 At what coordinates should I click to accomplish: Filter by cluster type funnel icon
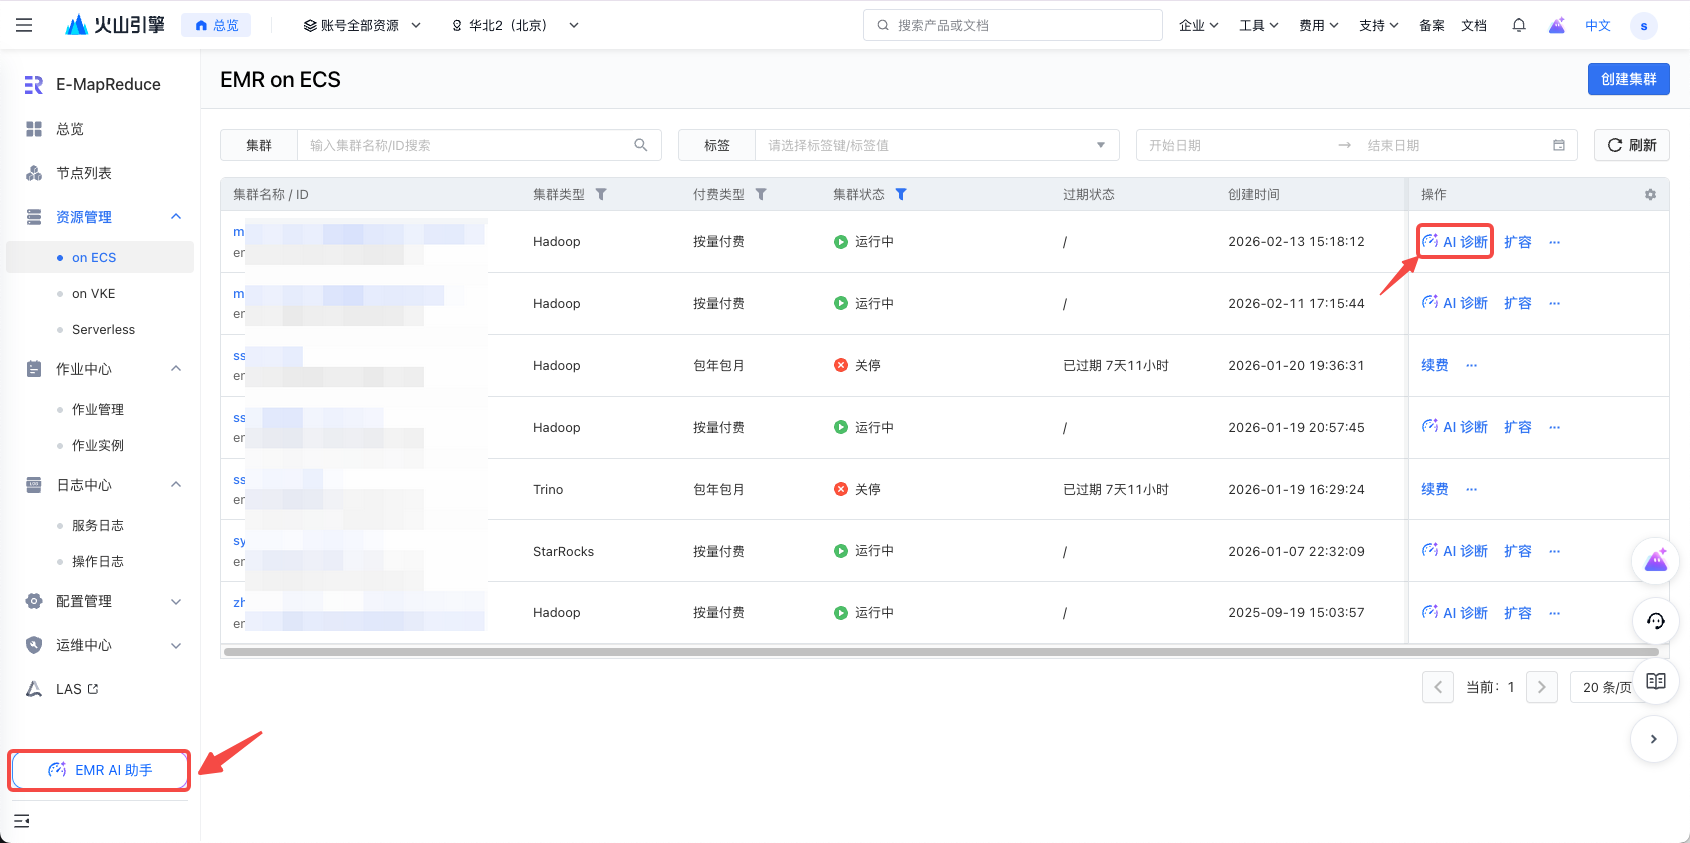click(601, 195)
